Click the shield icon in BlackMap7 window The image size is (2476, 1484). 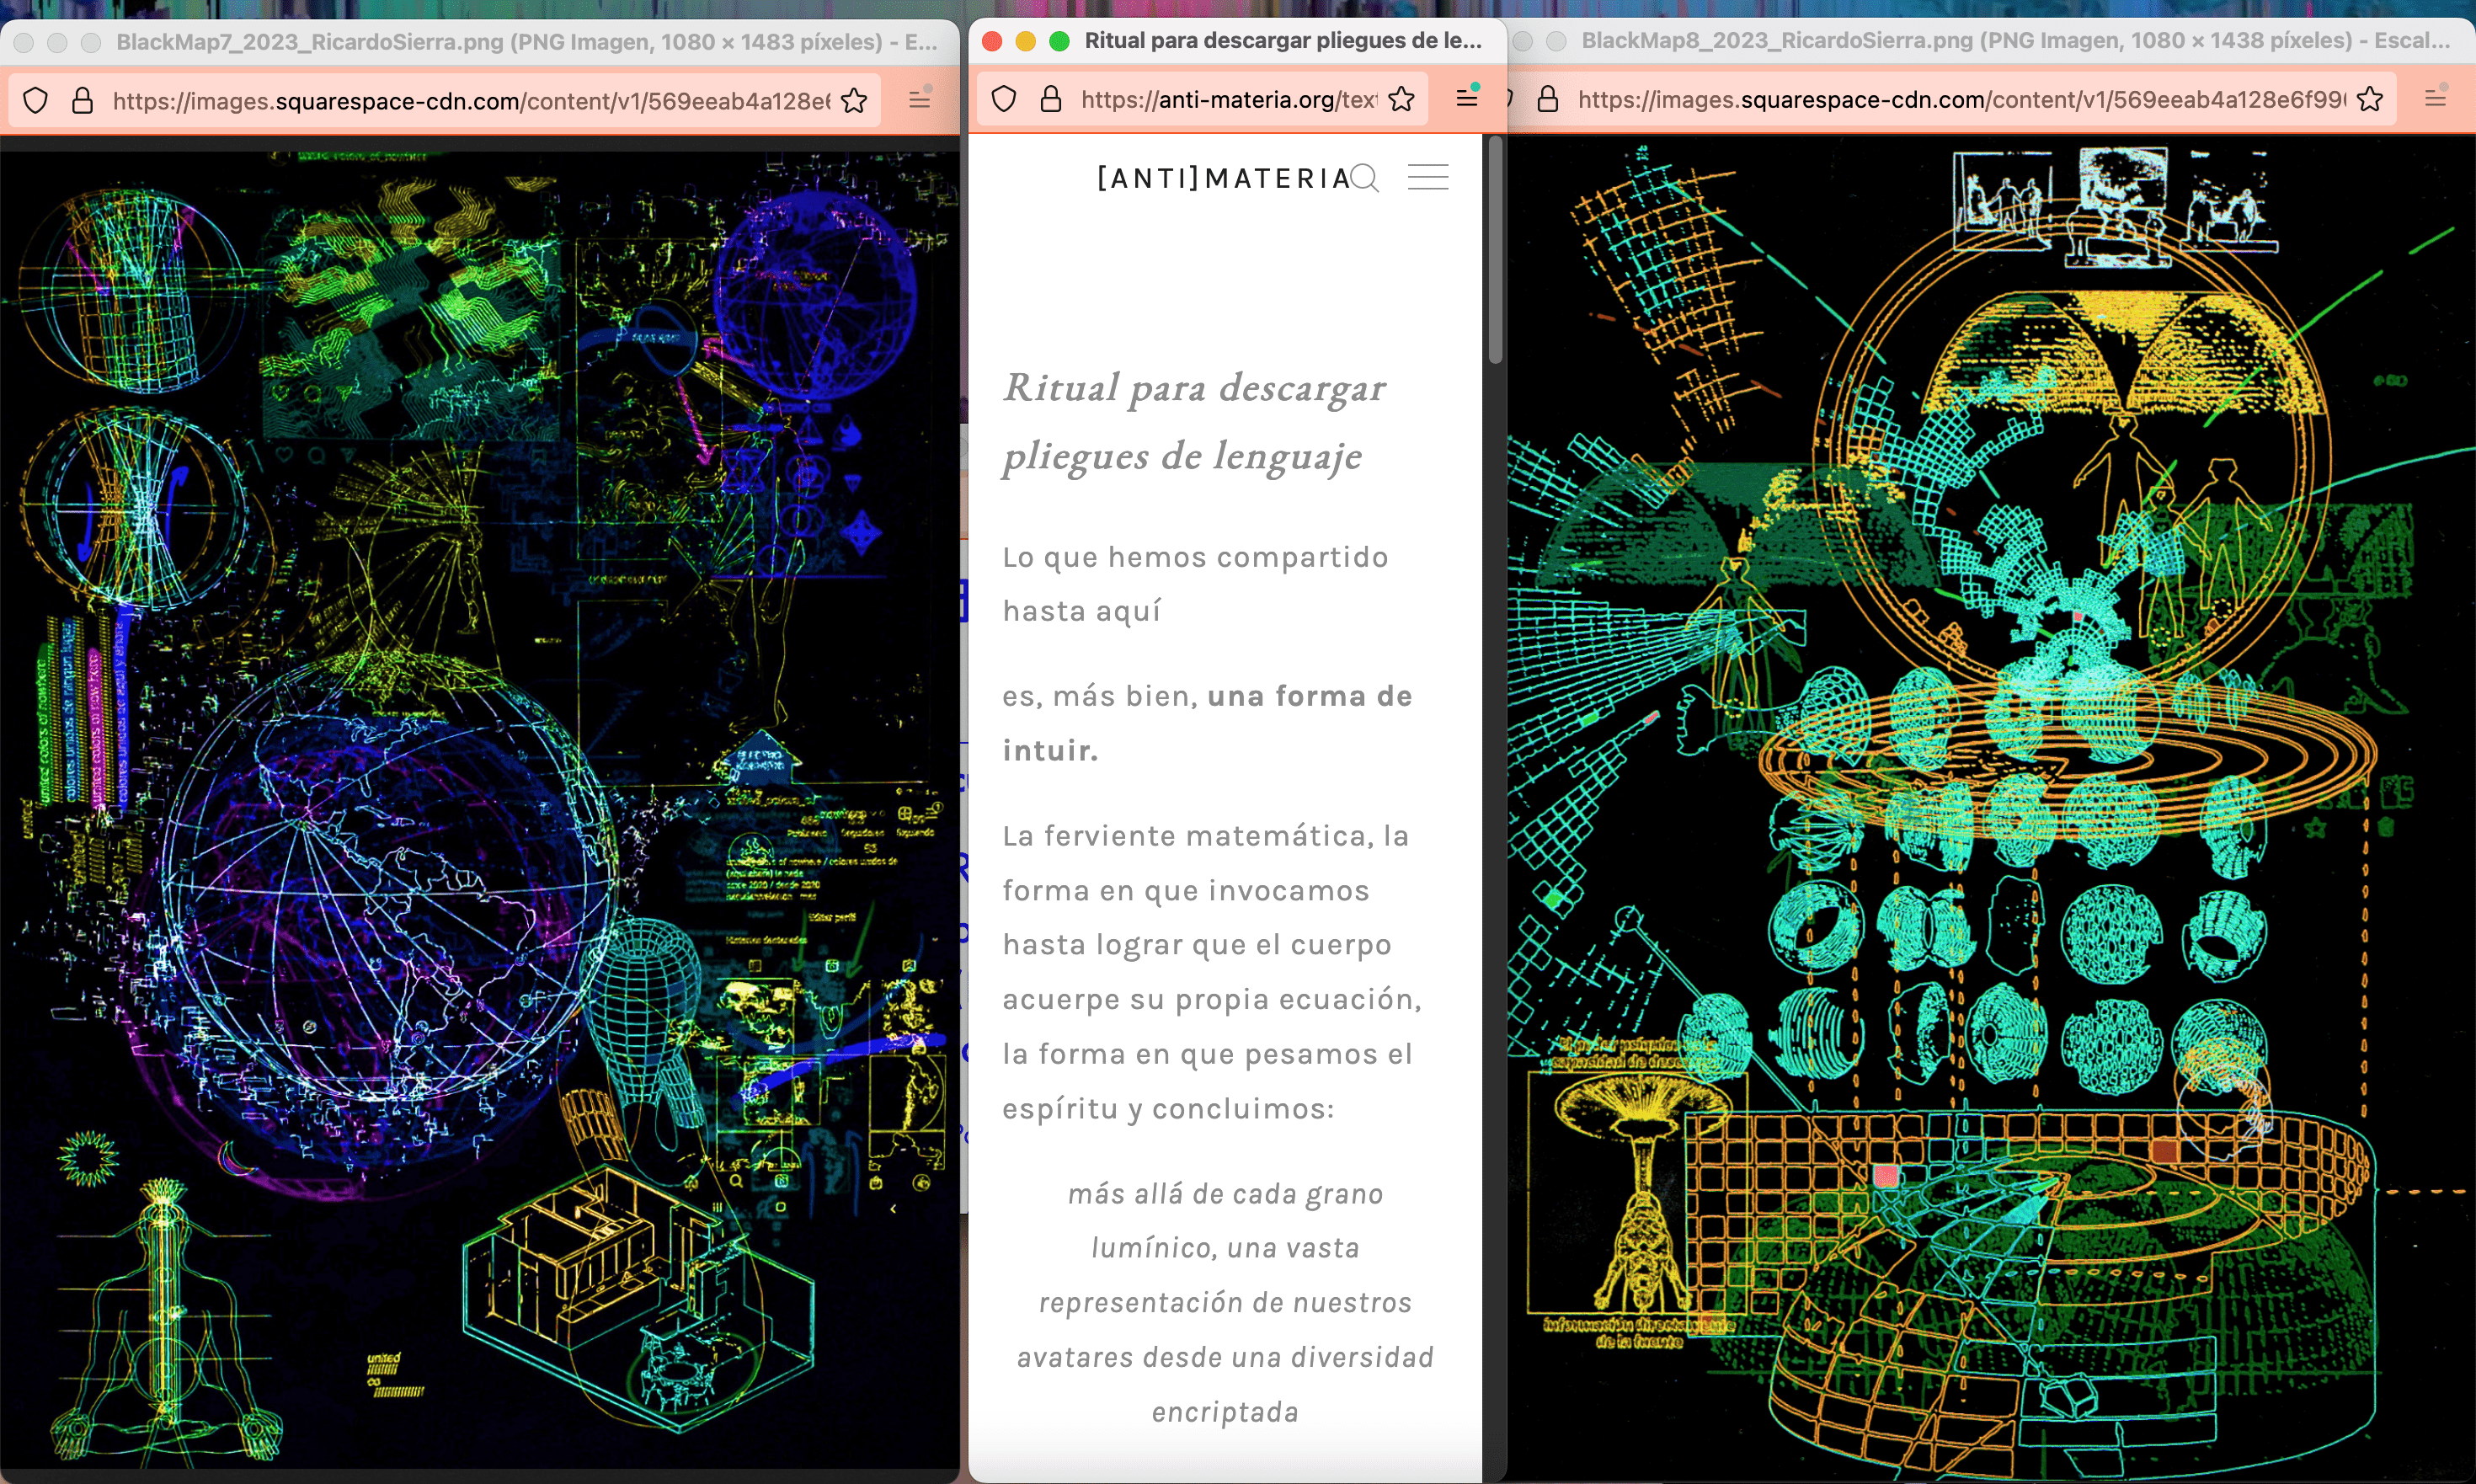pos(36,100)
